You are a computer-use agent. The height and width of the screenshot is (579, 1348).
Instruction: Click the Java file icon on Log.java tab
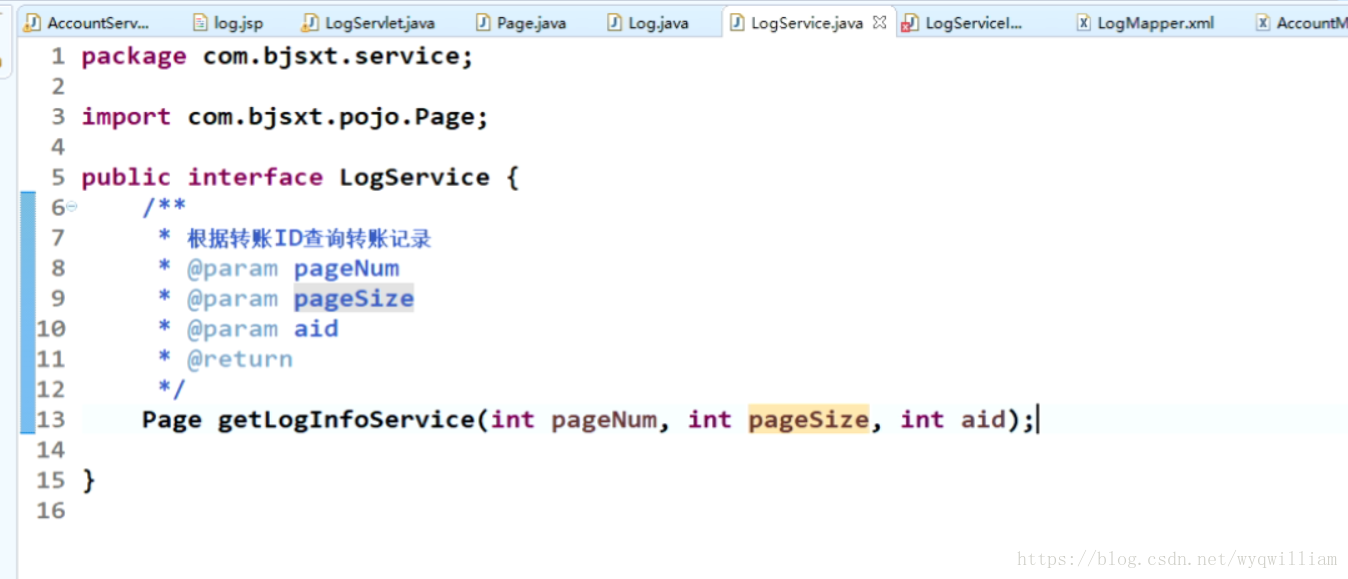pyautogui.click(x=615, y=22)
